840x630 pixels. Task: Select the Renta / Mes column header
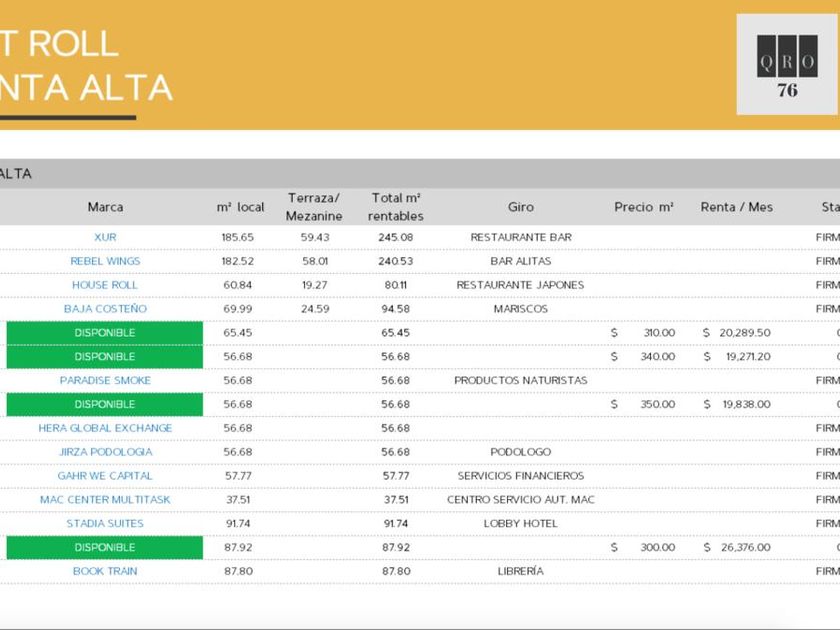pos(736,207)
